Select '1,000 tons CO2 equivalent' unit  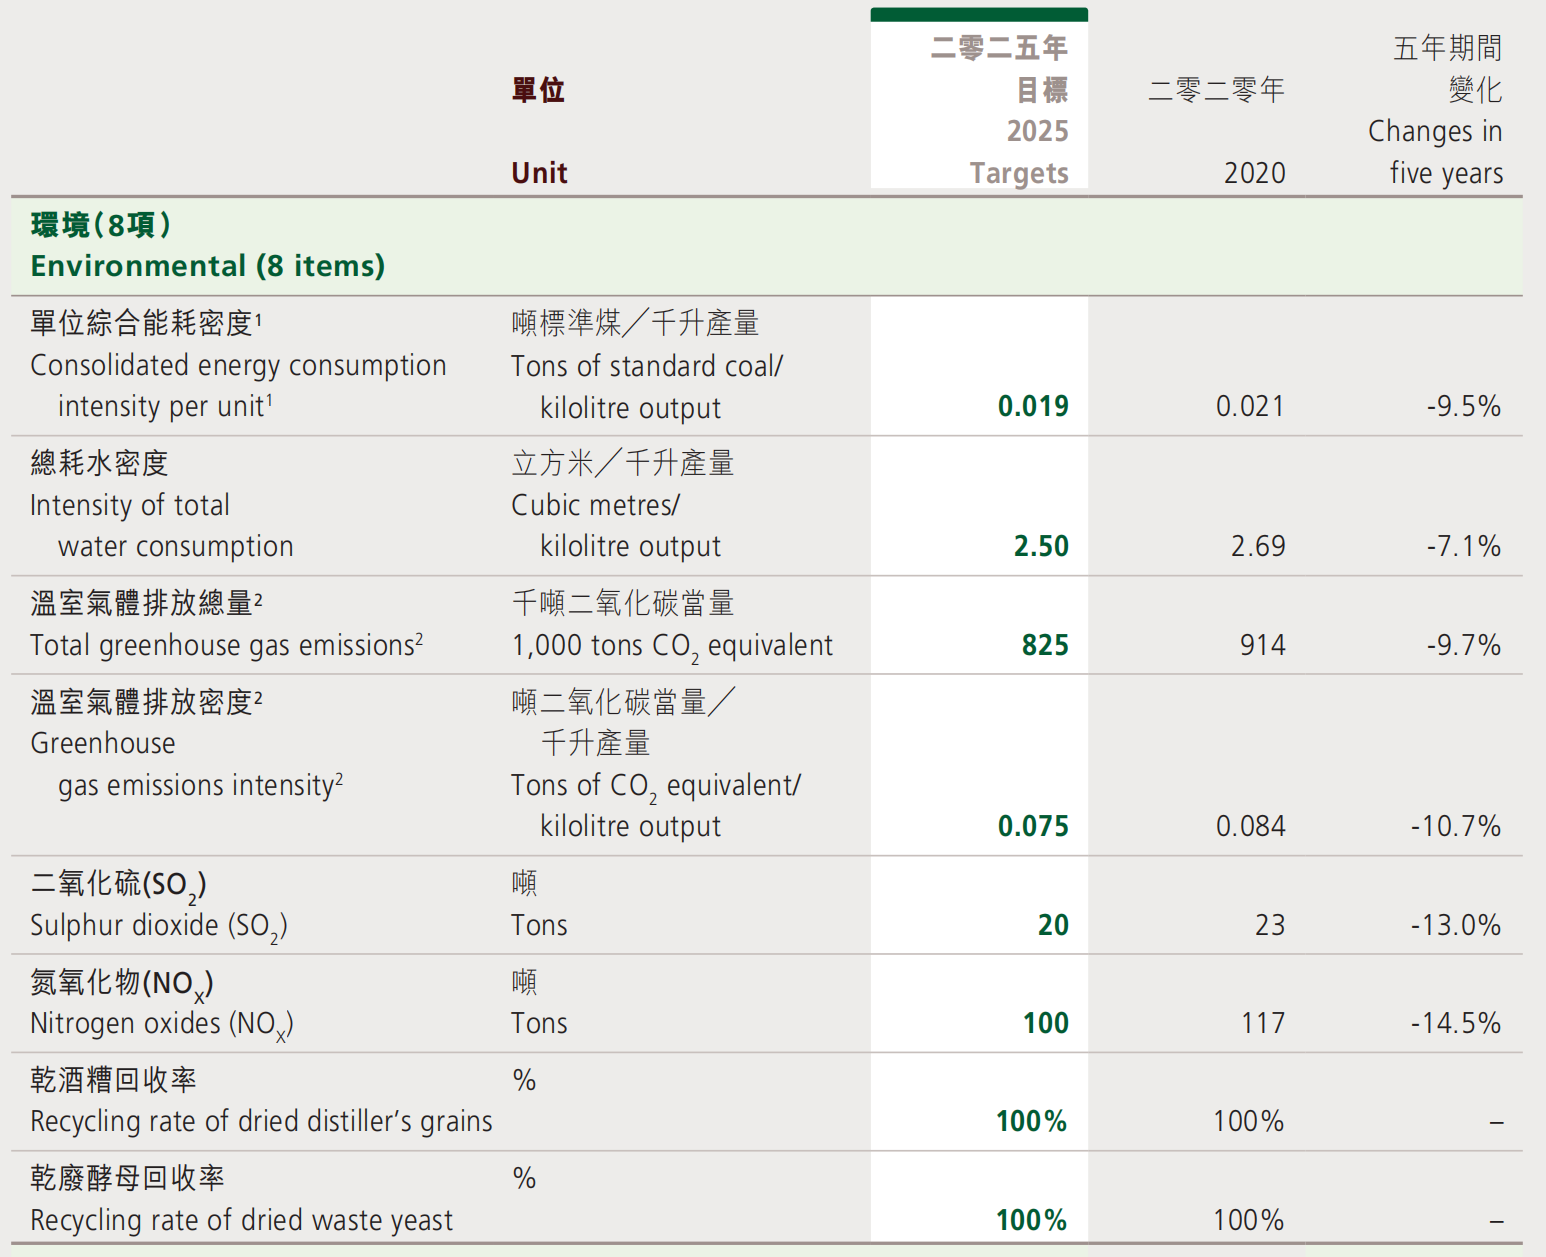pyautogui.click(x=672, y=647)
